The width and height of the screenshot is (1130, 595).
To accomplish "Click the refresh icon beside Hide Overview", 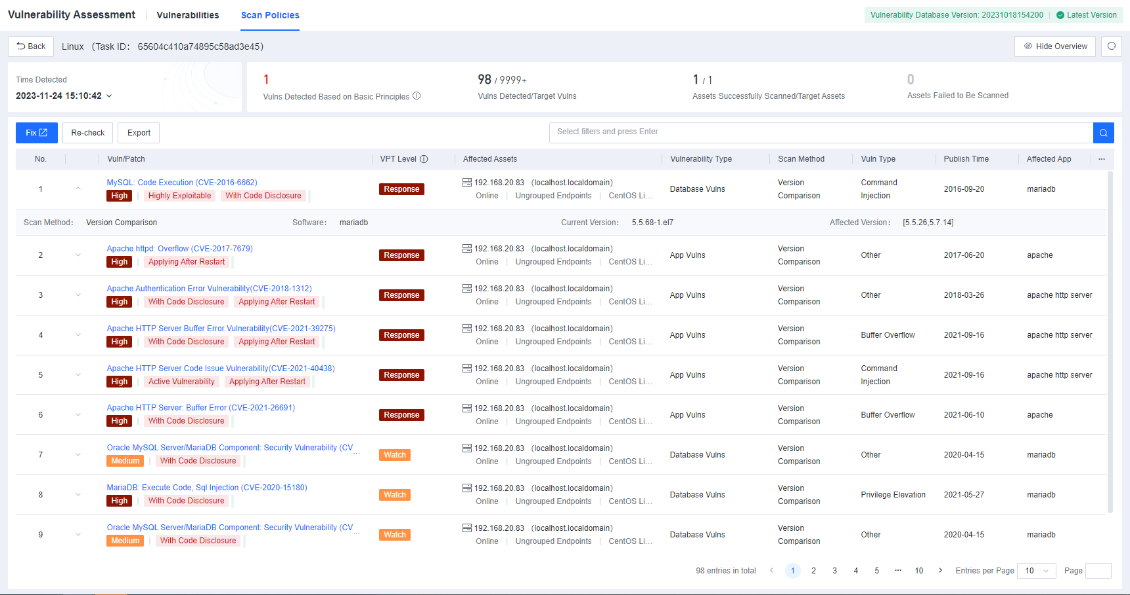I will (x=1111, y=46).
